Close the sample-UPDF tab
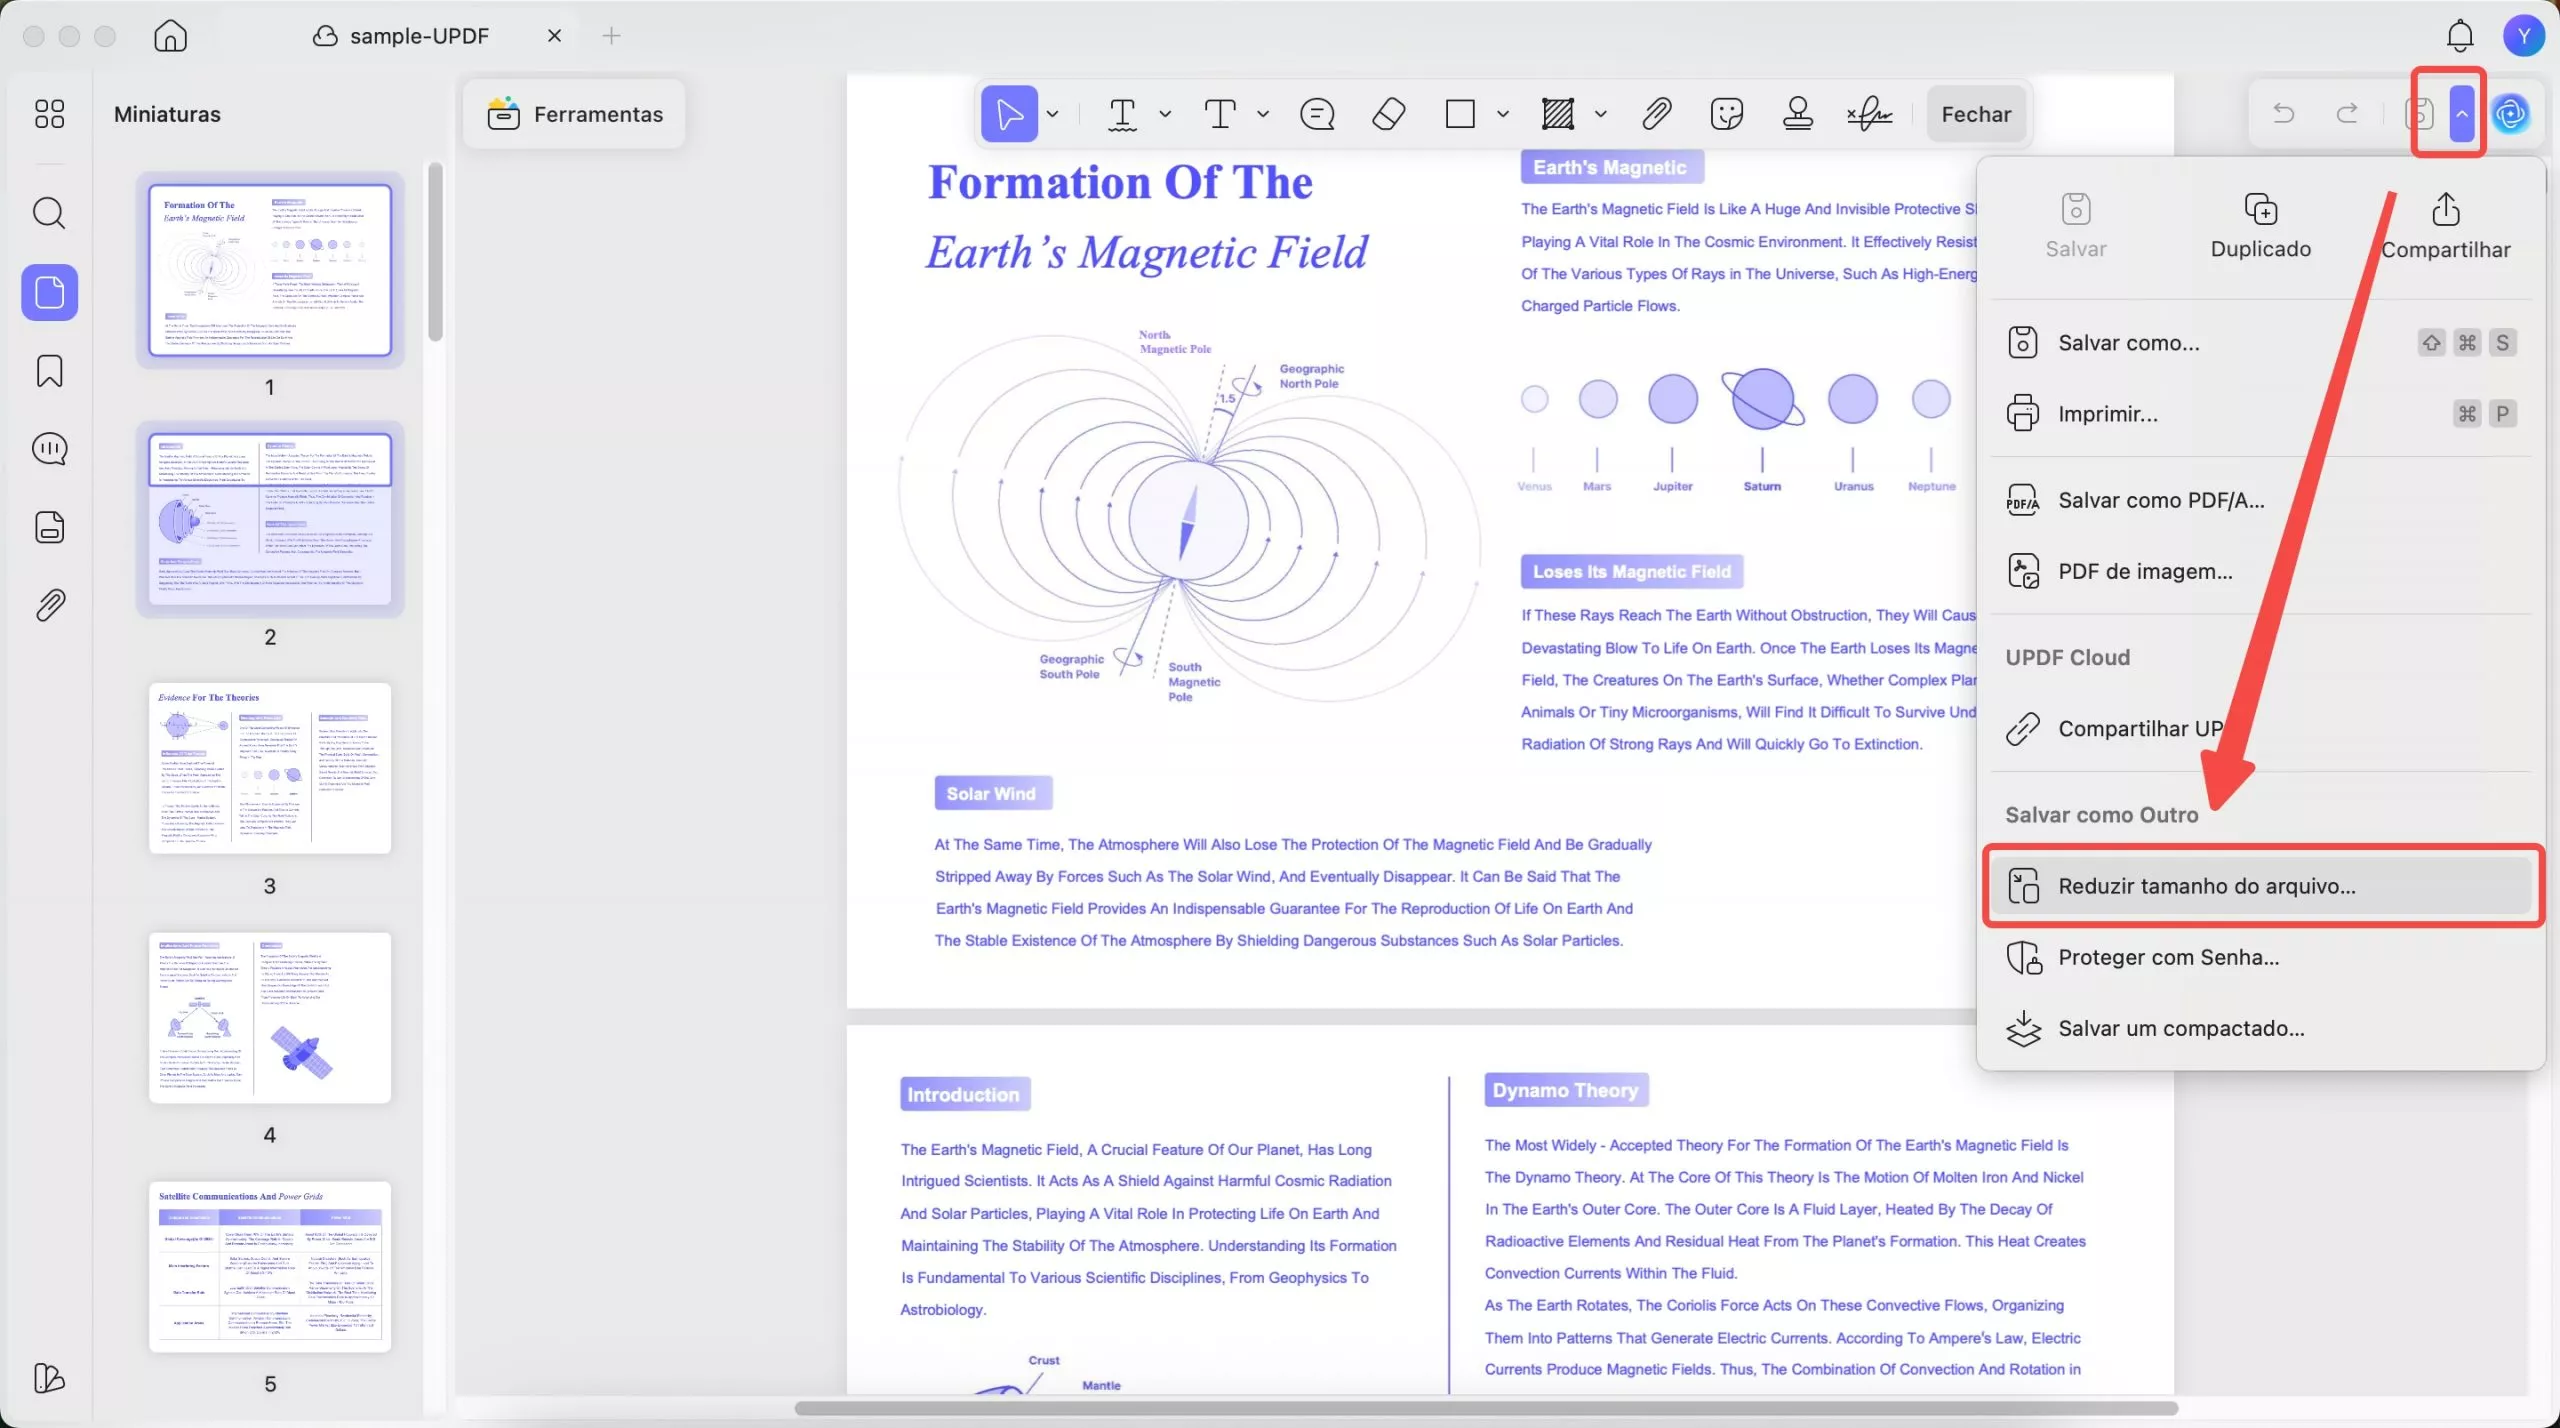The width and height of the screenshot is (2560, 1428). [554, 36]
